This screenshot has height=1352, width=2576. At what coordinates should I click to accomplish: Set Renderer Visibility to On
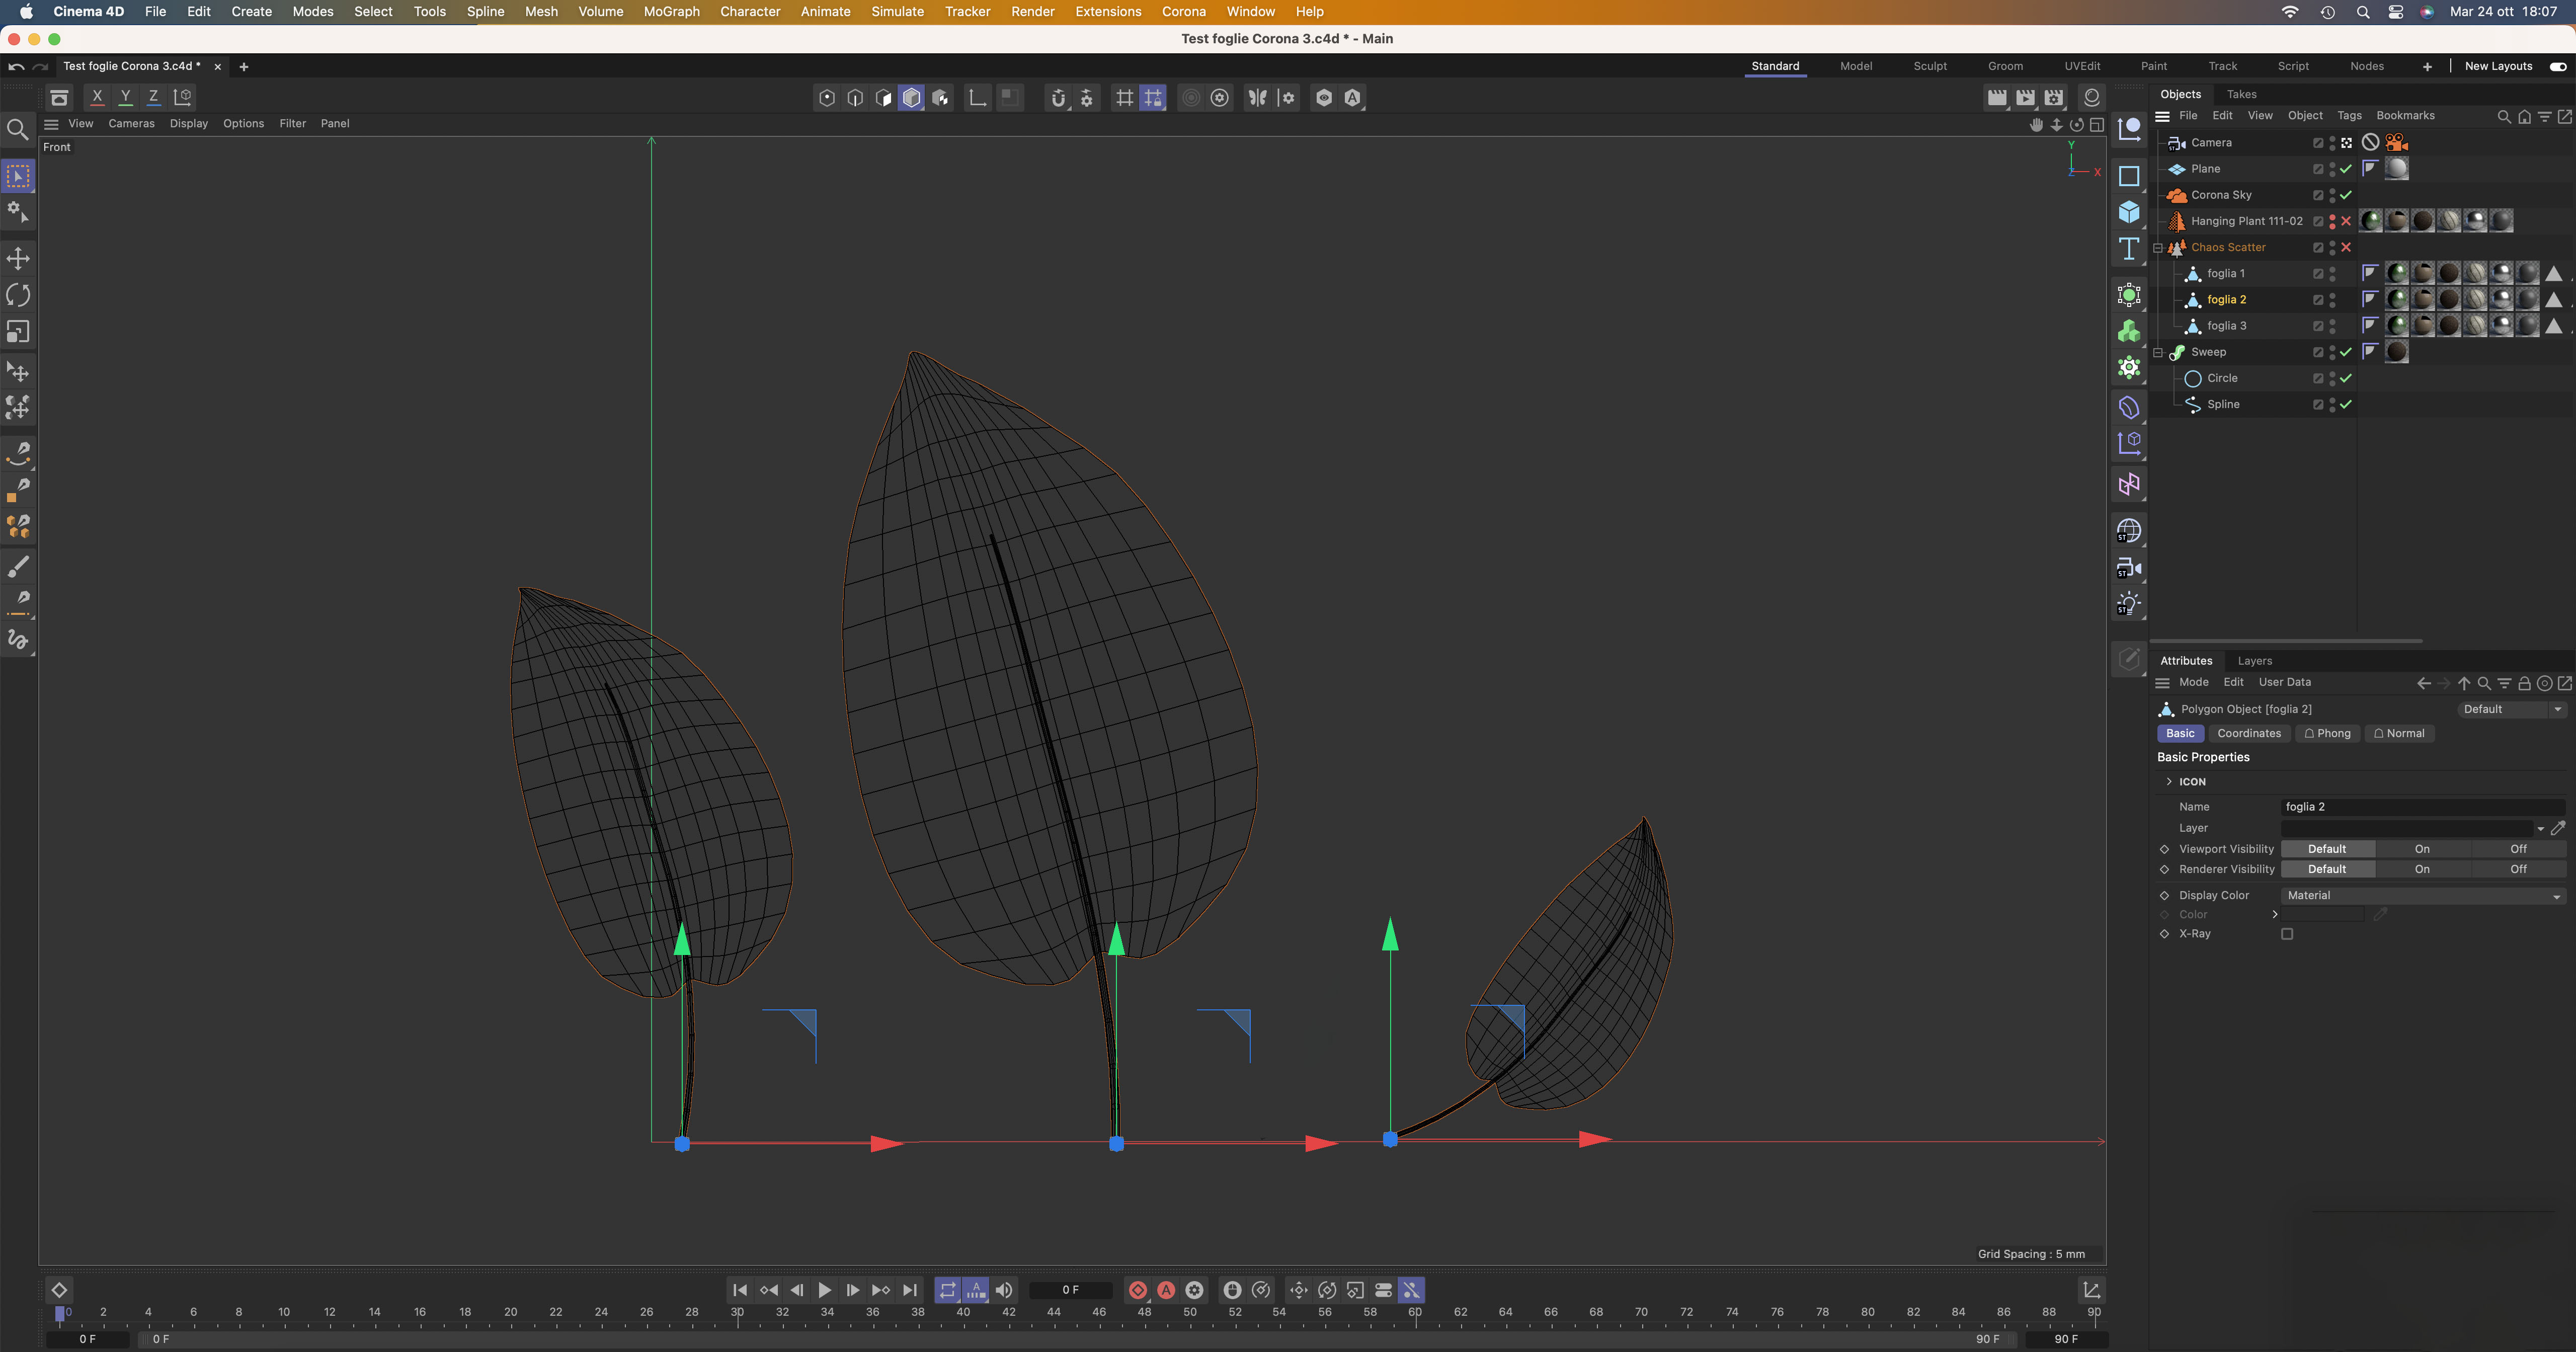tap(2421, 869)
